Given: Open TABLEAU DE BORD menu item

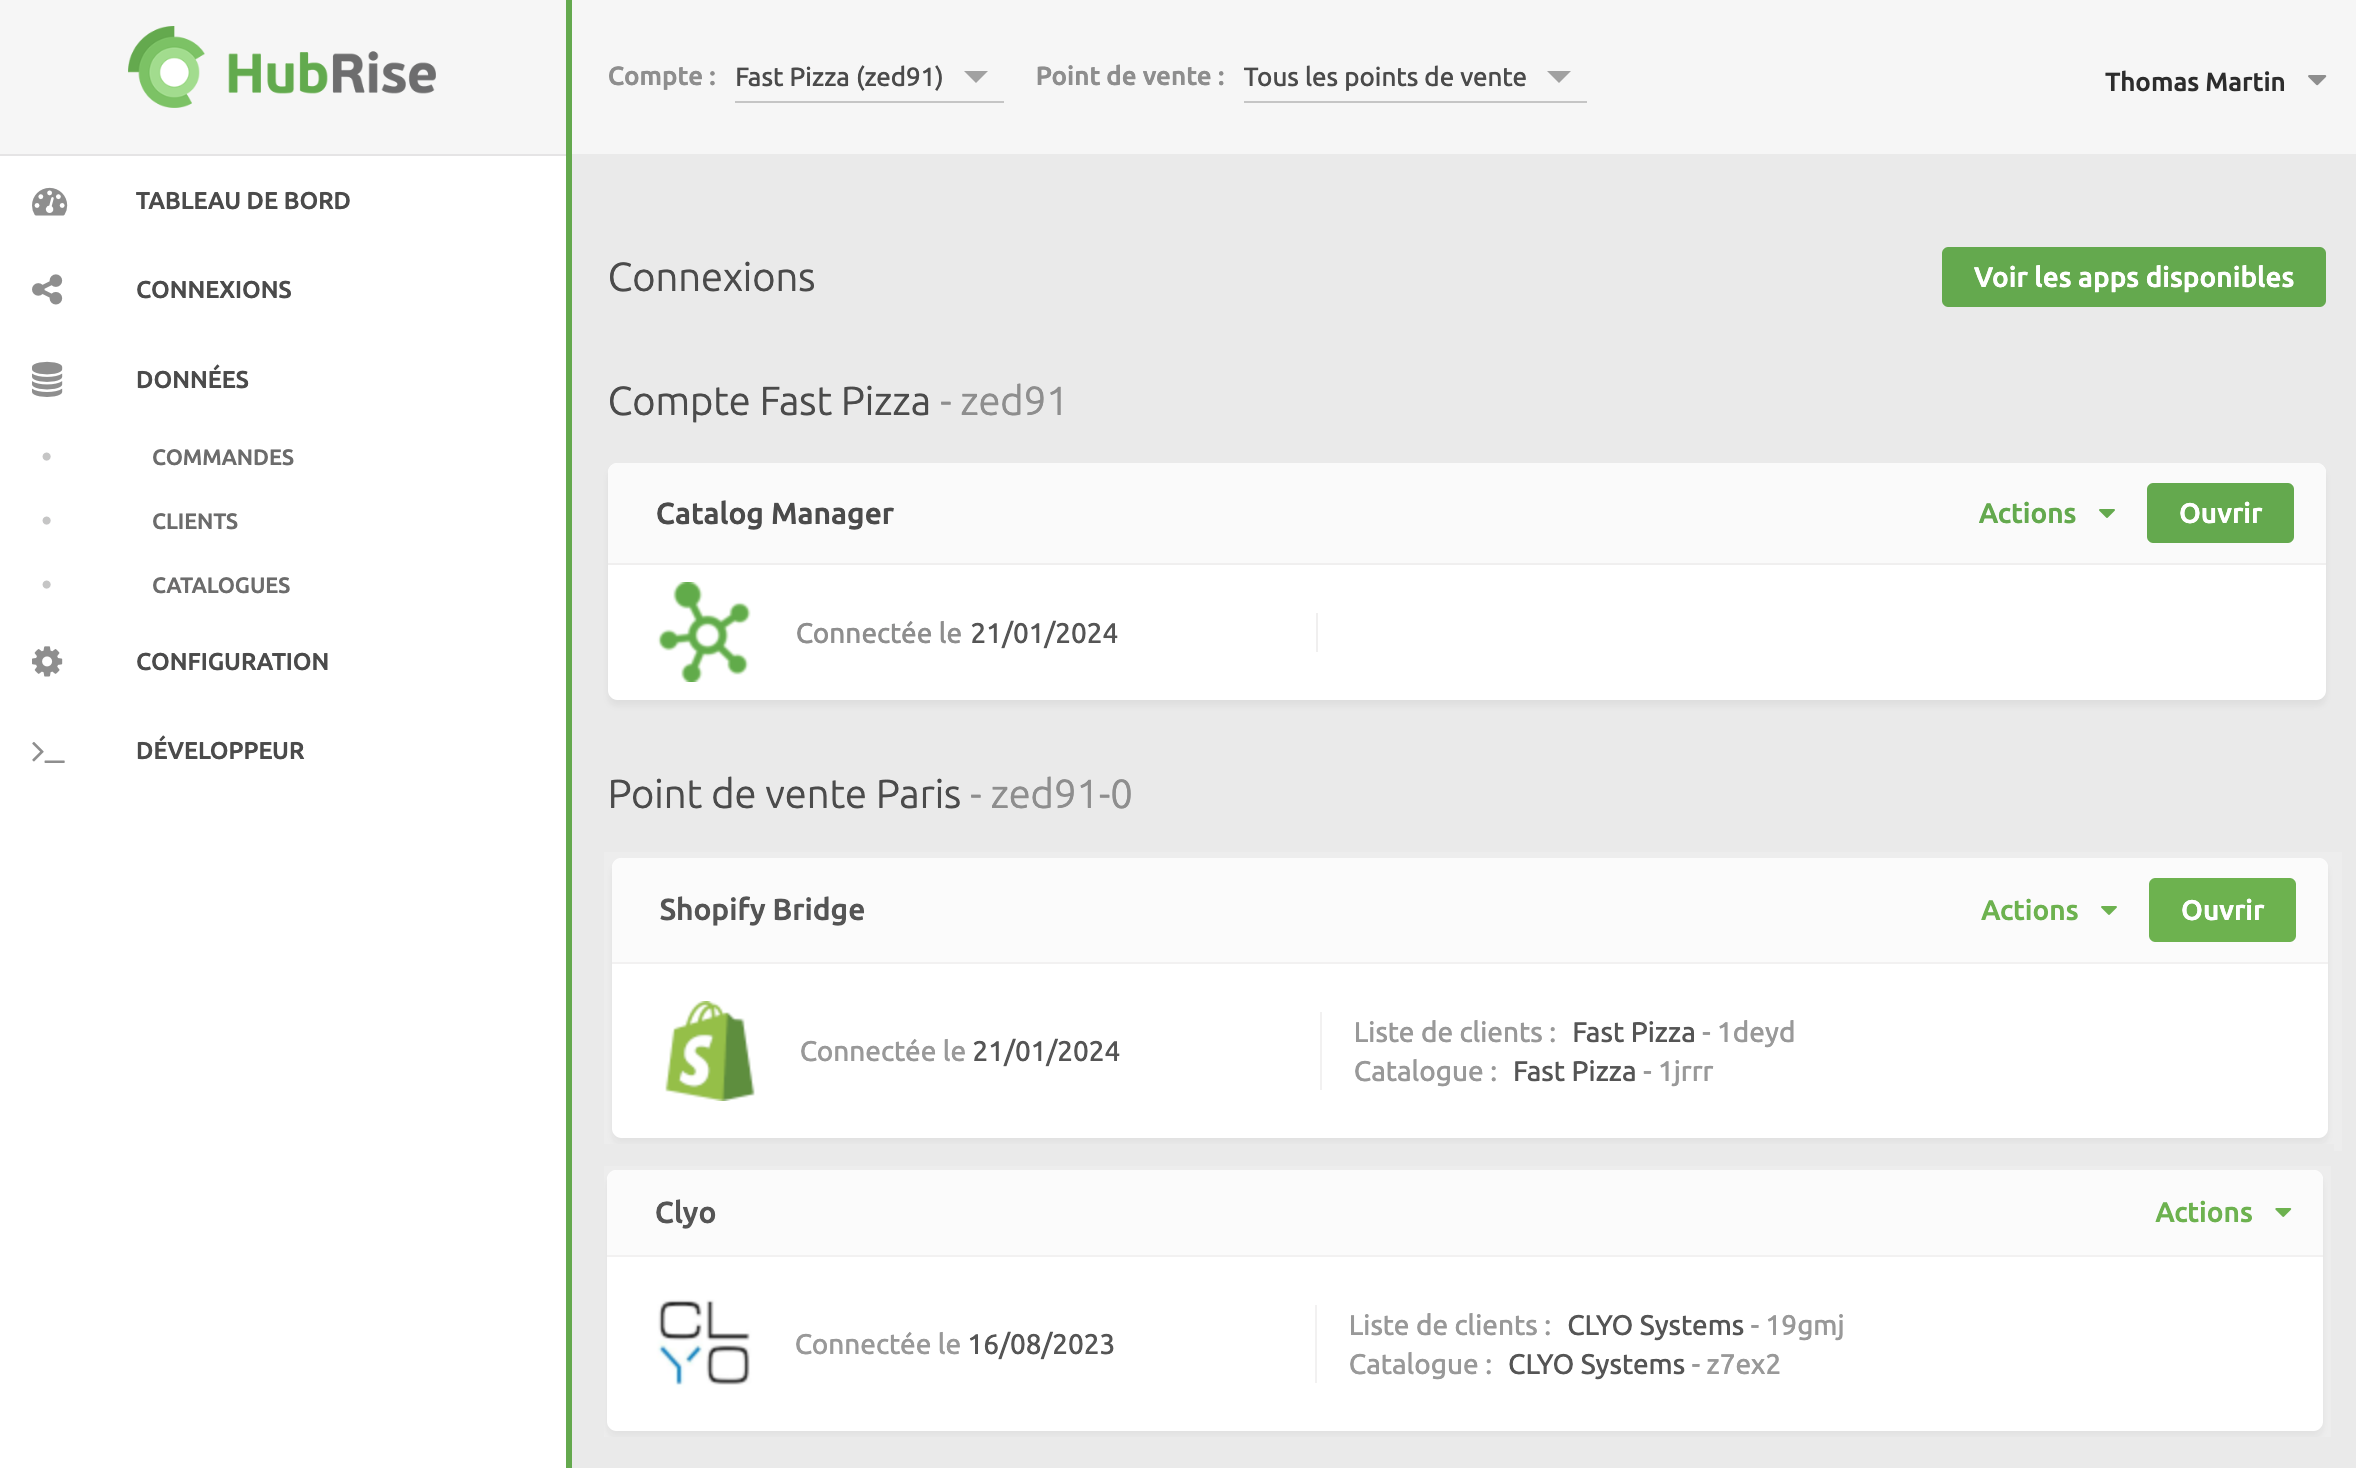Looking at the screenshot, I should point(243,201).
